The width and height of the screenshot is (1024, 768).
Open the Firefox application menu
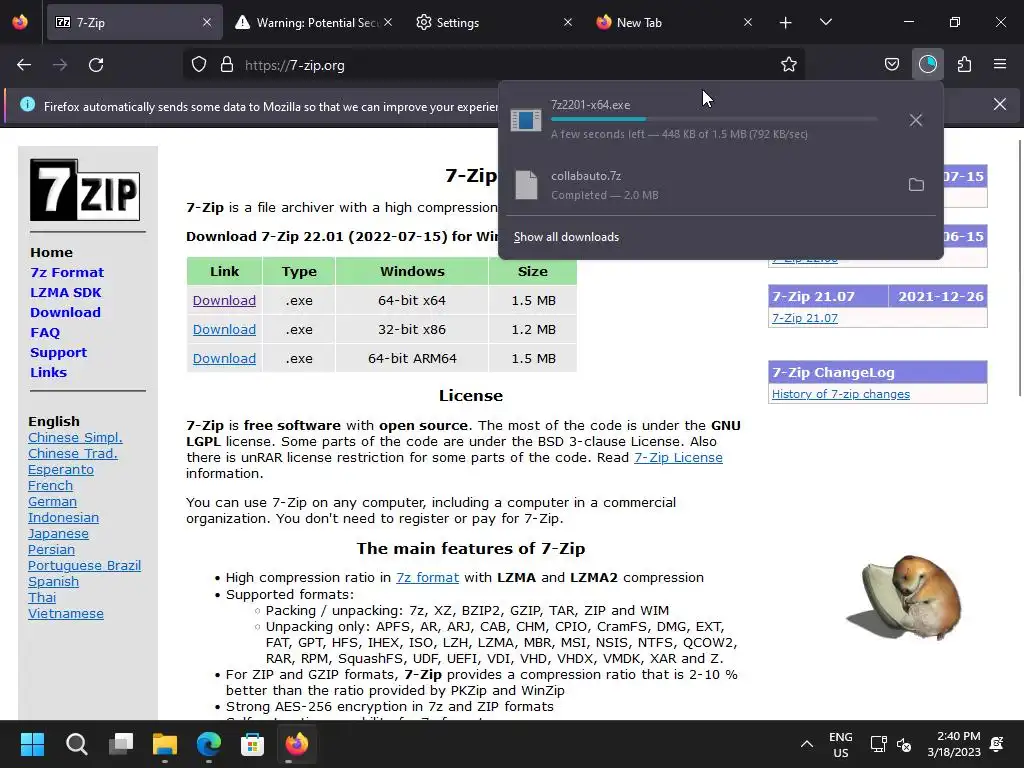(x=1000, y=65)
